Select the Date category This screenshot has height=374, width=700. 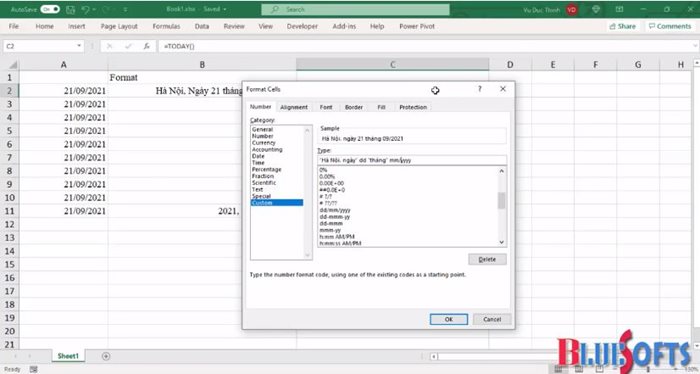258,156
